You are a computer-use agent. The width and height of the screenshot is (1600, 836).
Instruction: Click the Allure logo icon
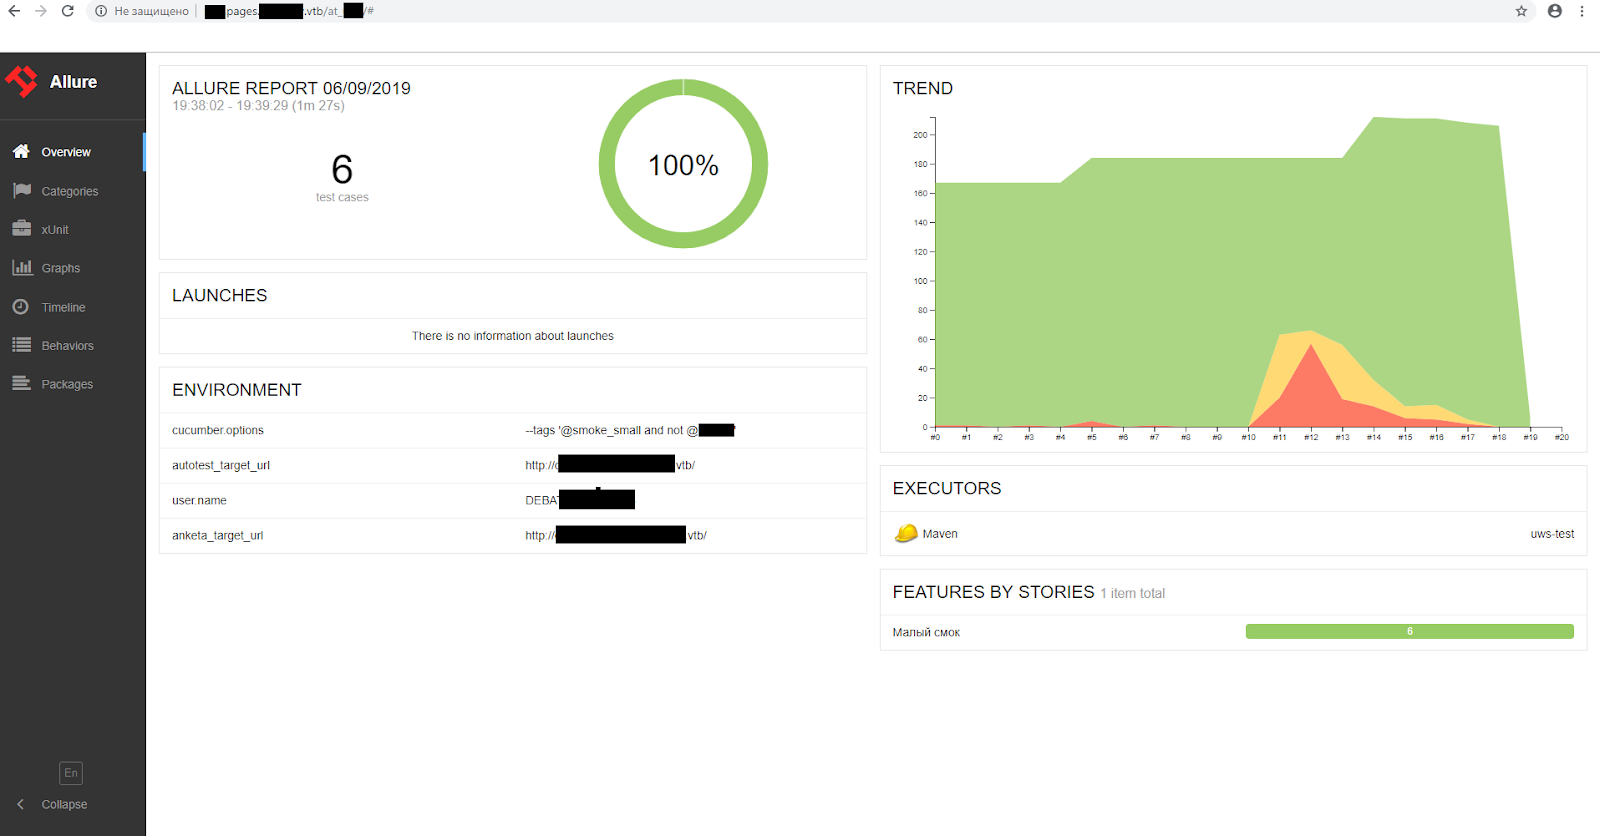pos(21,81)
